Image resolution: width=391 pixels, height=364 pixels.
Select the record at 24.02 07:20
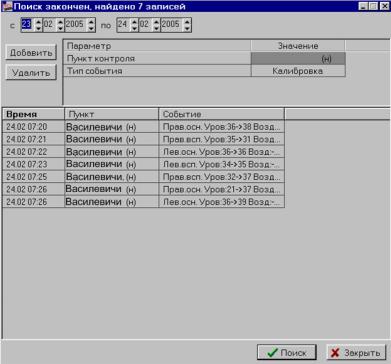(x=143, y=127)
